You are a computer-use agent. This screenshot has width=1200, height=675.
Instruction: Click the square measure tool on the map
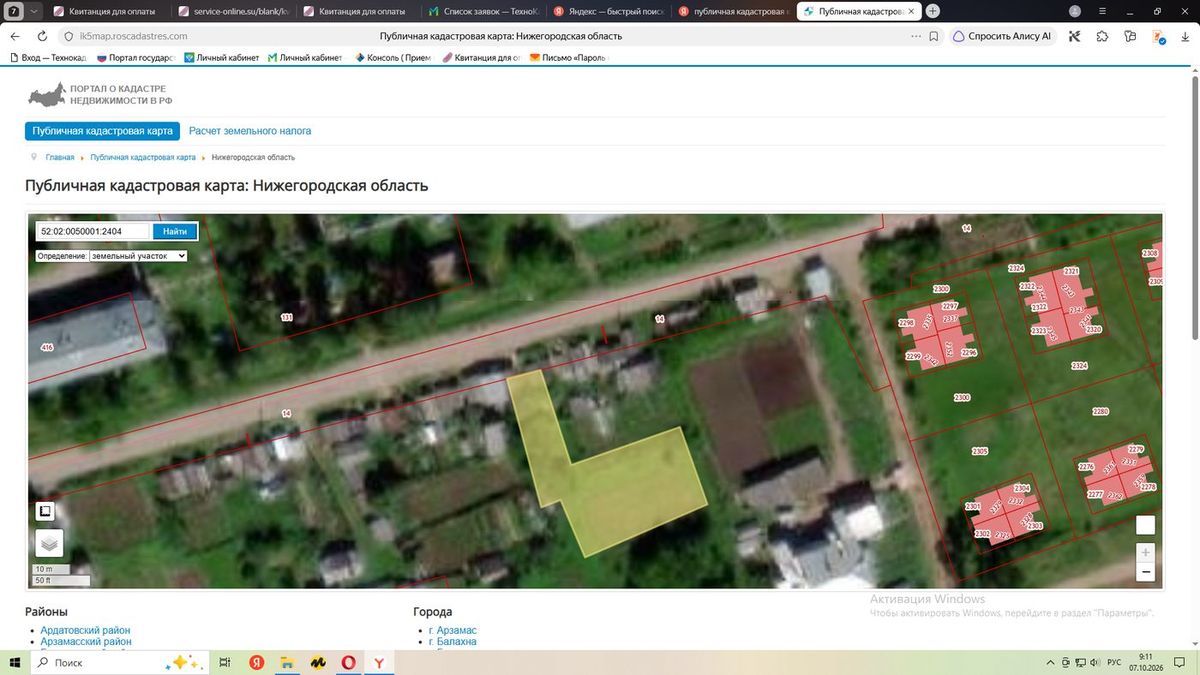45,511
